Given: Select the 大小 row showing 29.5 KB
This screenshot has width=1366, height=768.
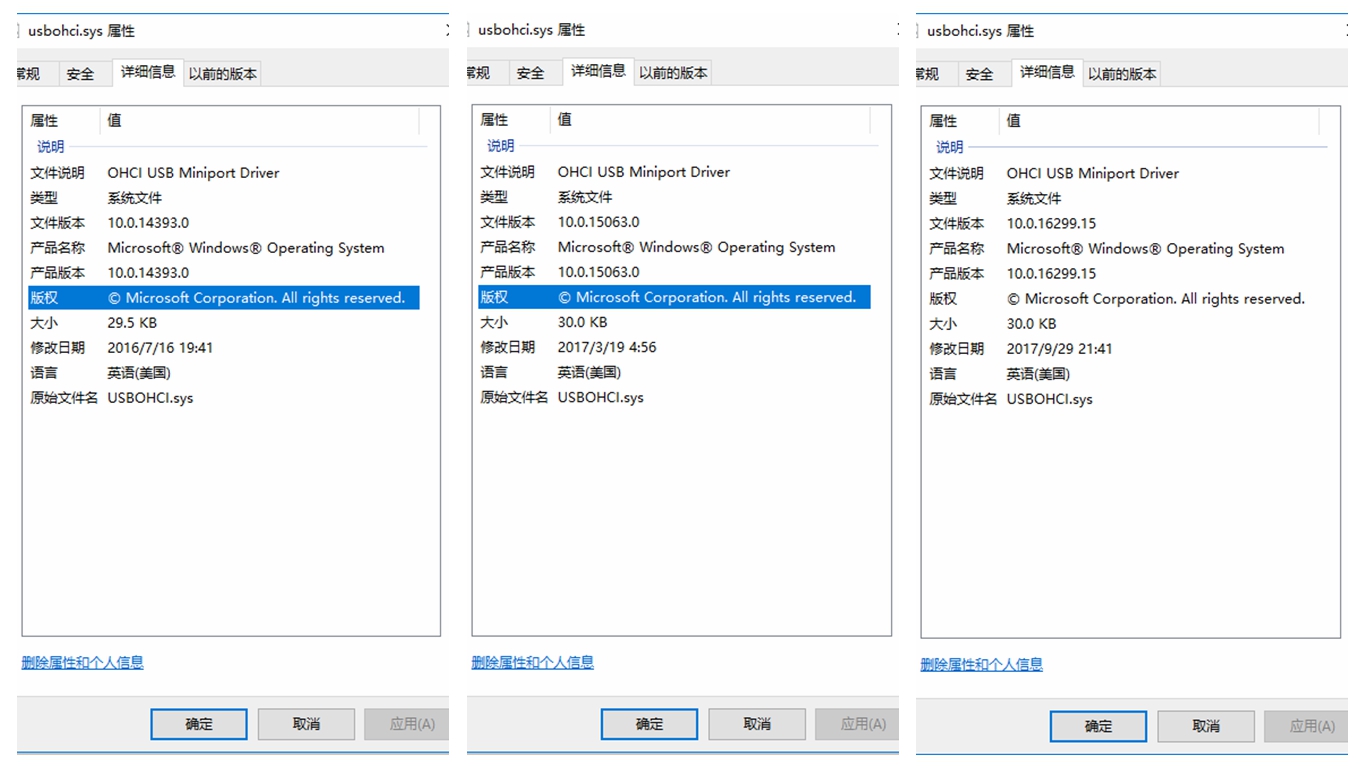Looking at the screenshot, I should point(224,323).
